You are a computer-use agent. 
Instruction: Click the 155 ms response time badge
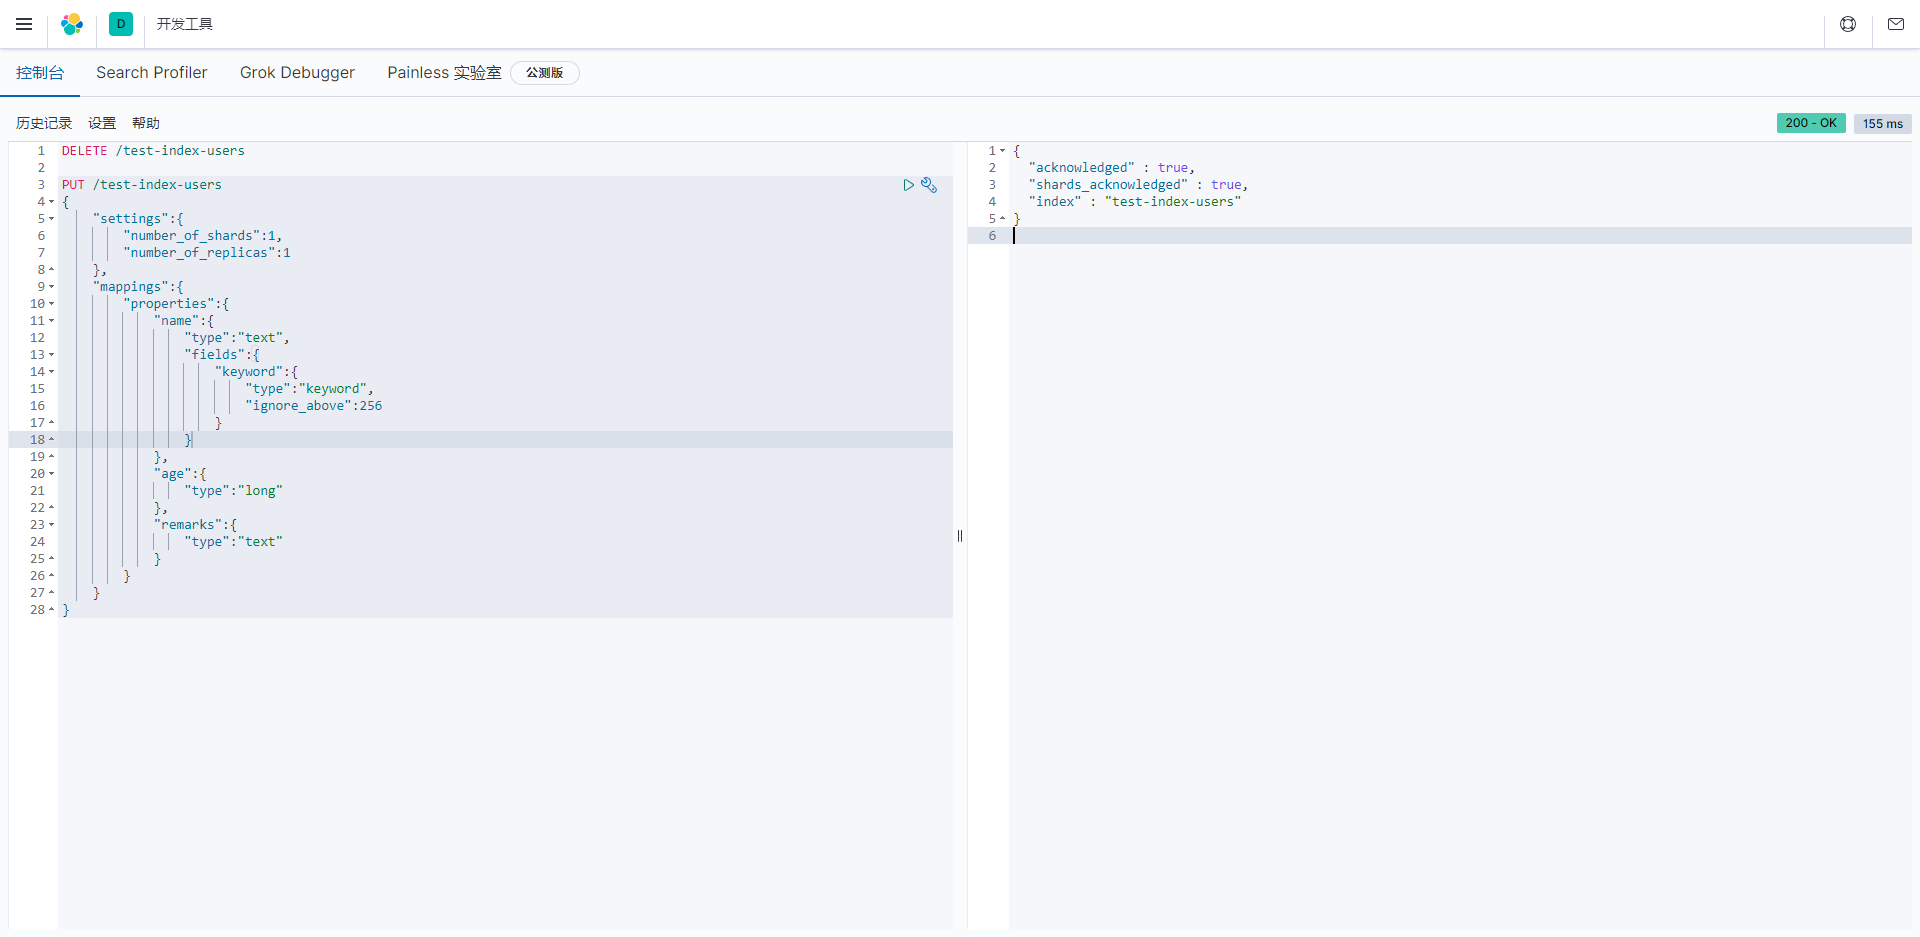pos(1883,123)
